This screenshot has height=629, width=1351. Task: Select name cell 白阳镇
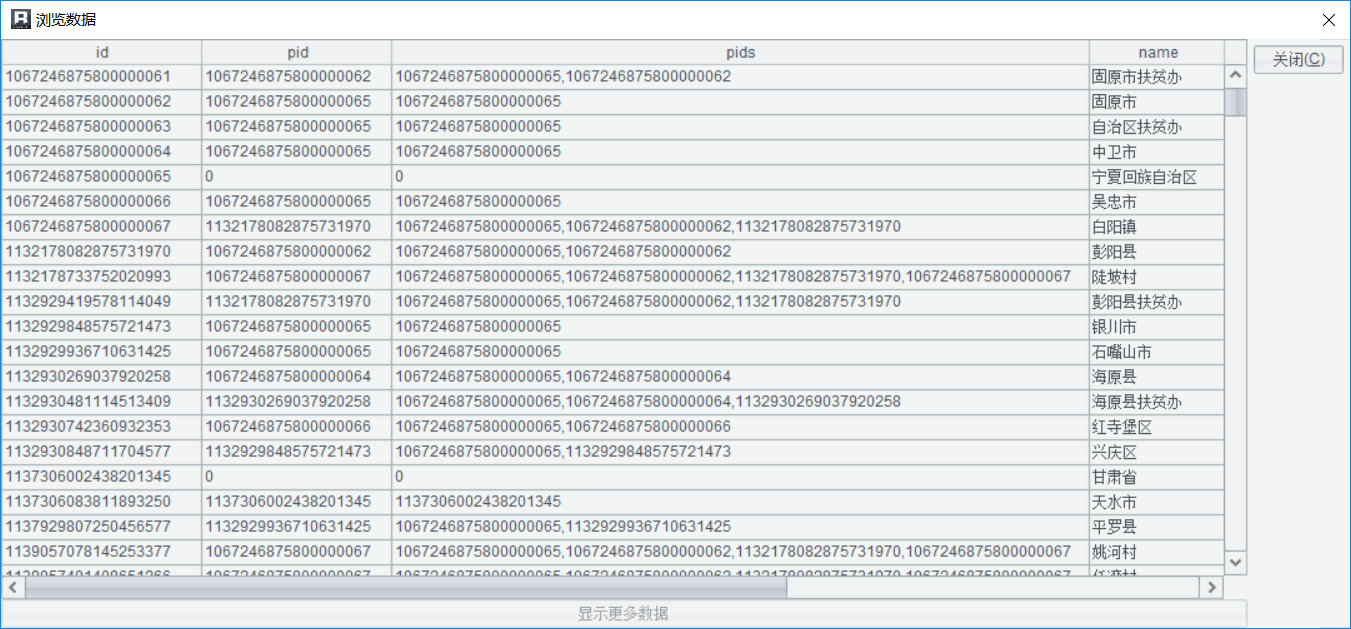[x=1157, y=227]
